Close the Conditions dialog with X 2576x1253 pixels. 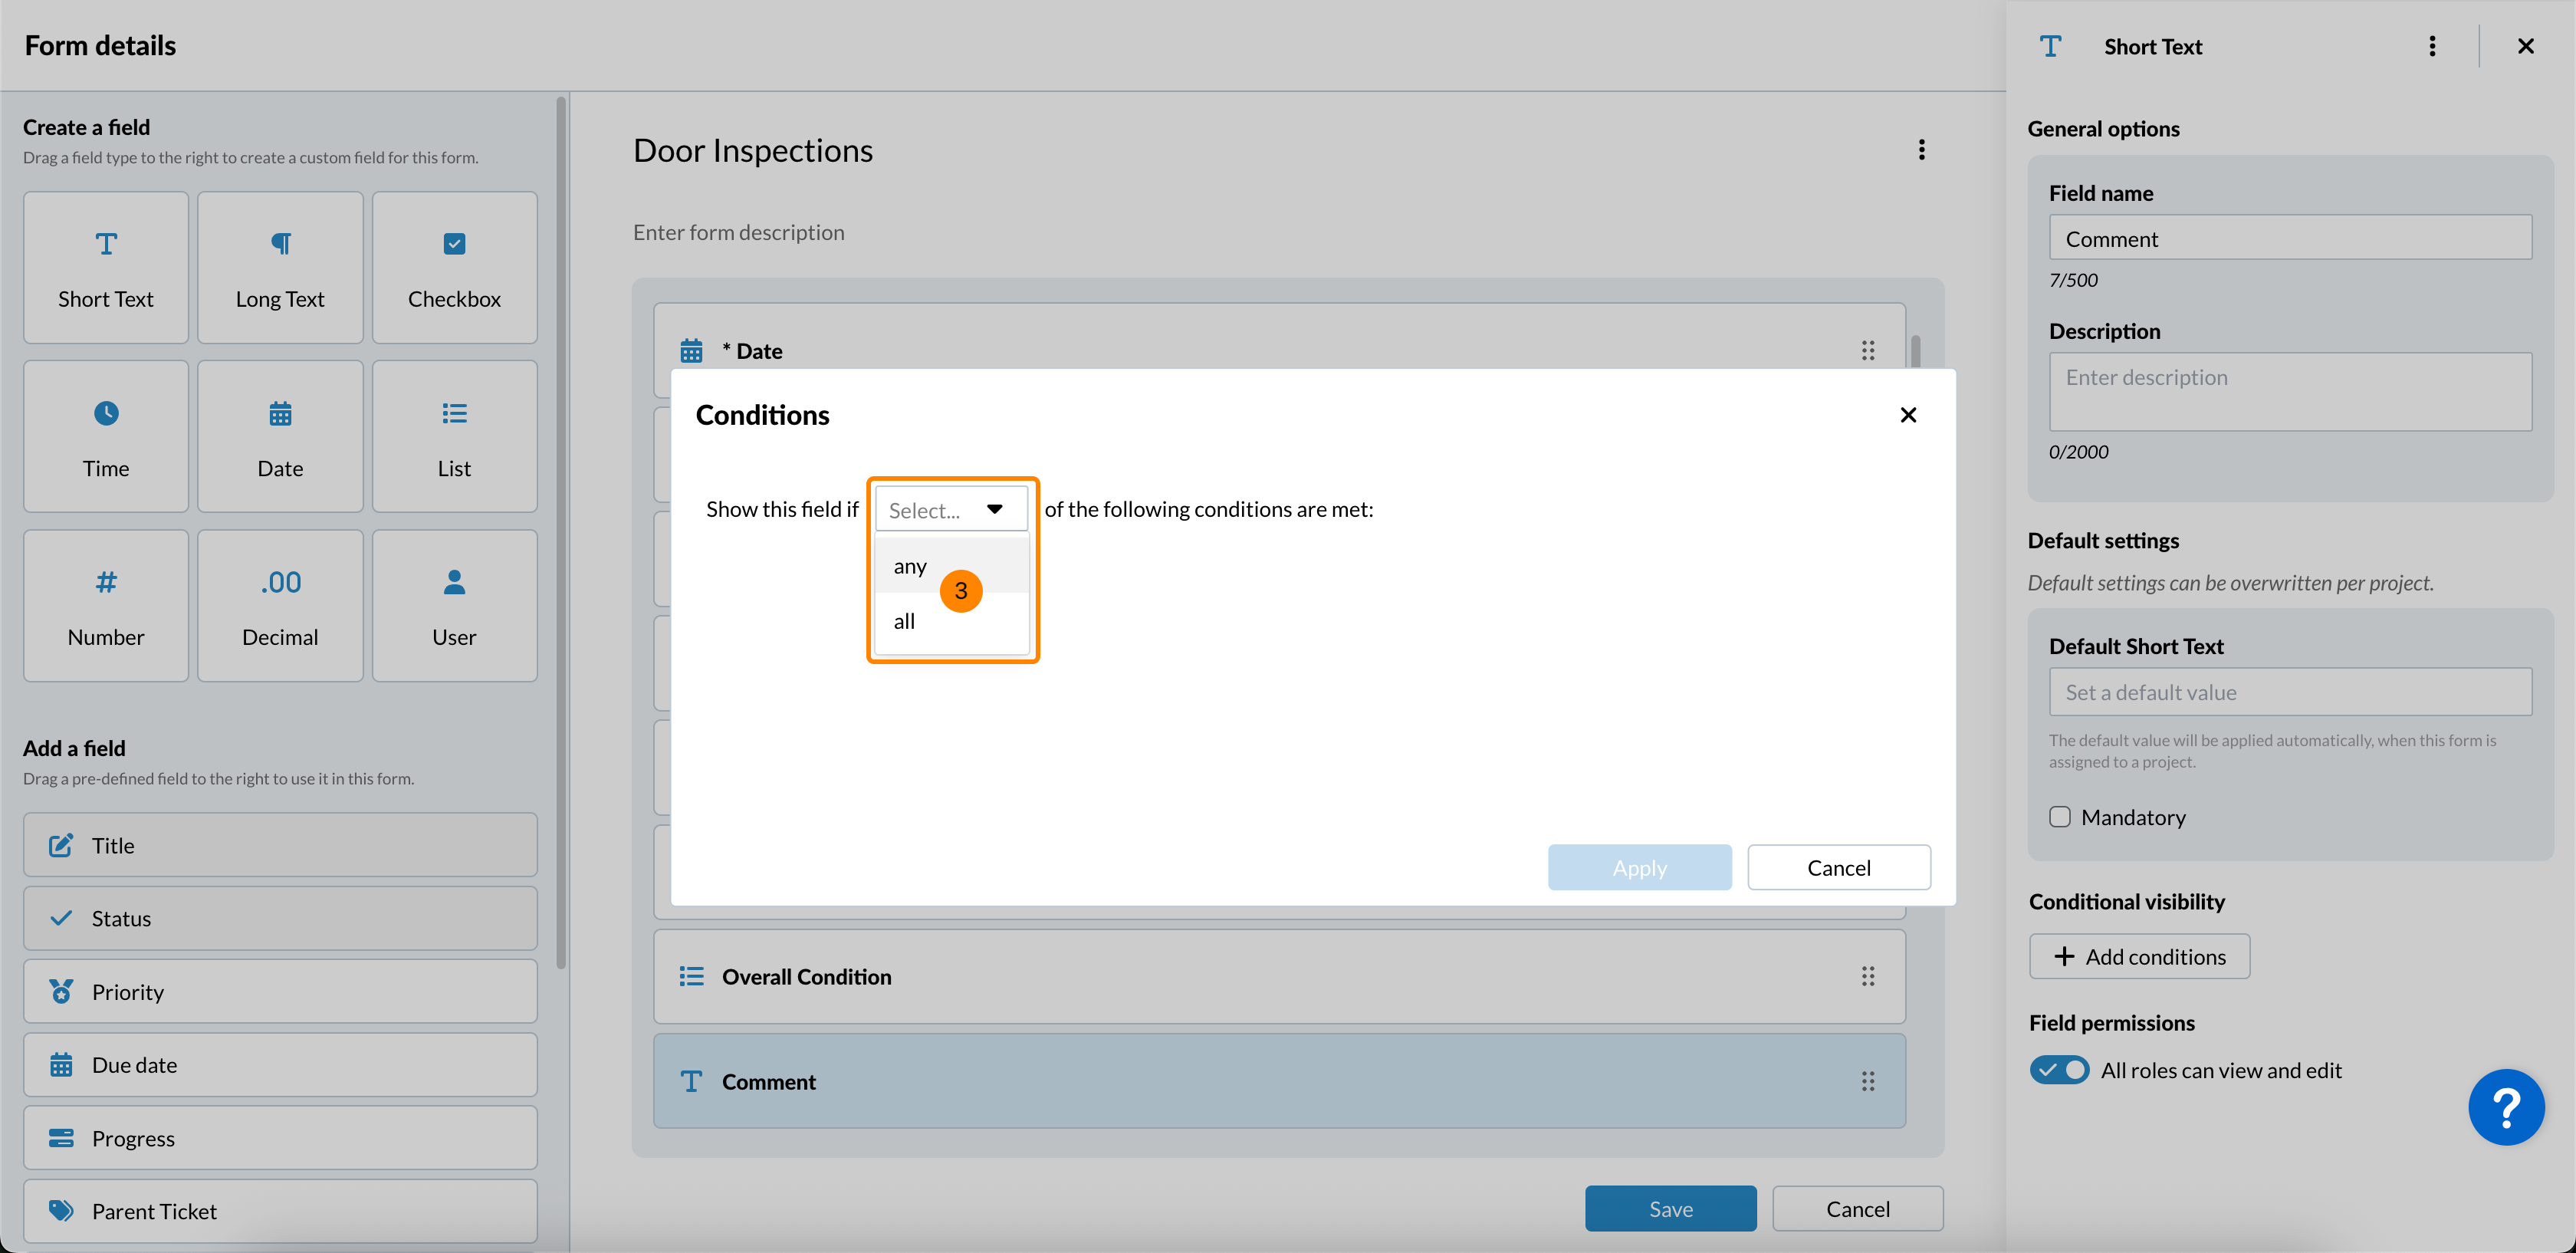1908,415
